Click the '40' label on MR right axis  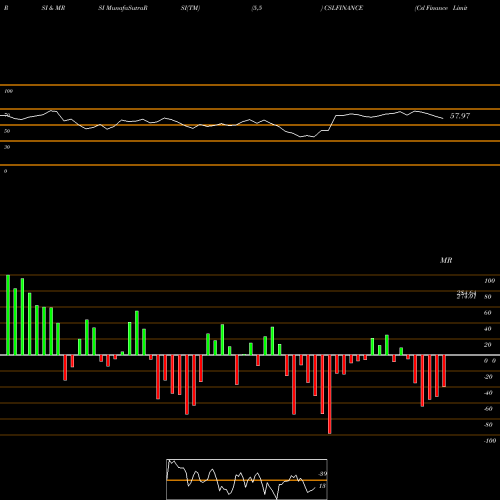[x=488, y=329]
